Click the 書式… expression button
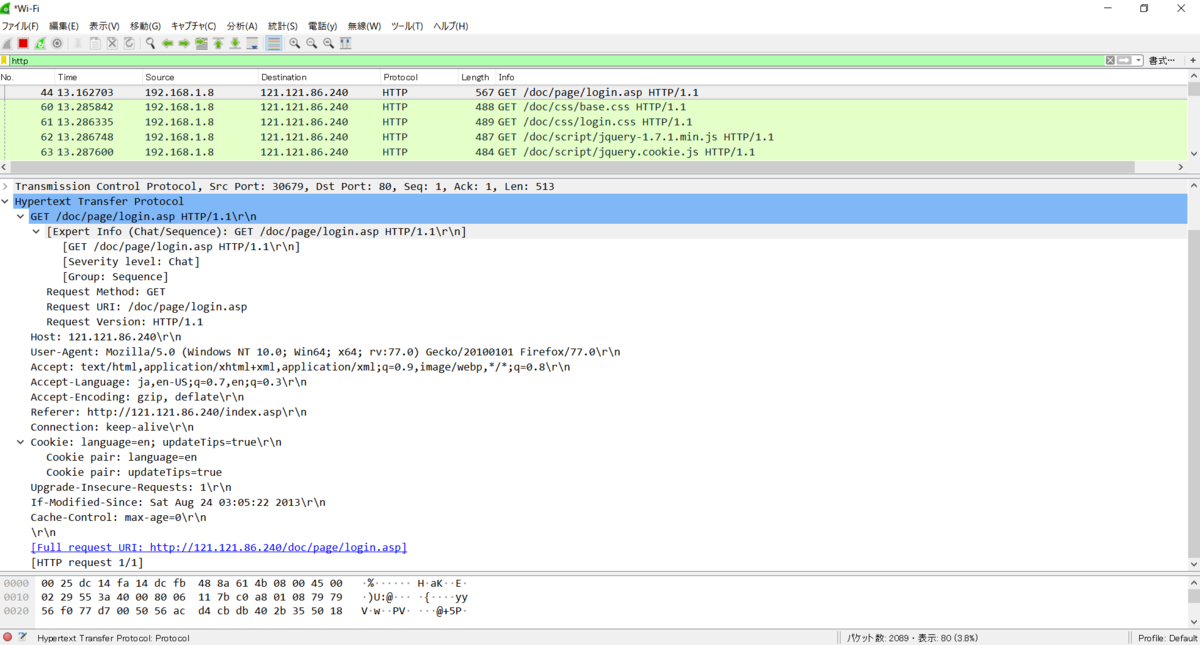 click(1162, 61)
